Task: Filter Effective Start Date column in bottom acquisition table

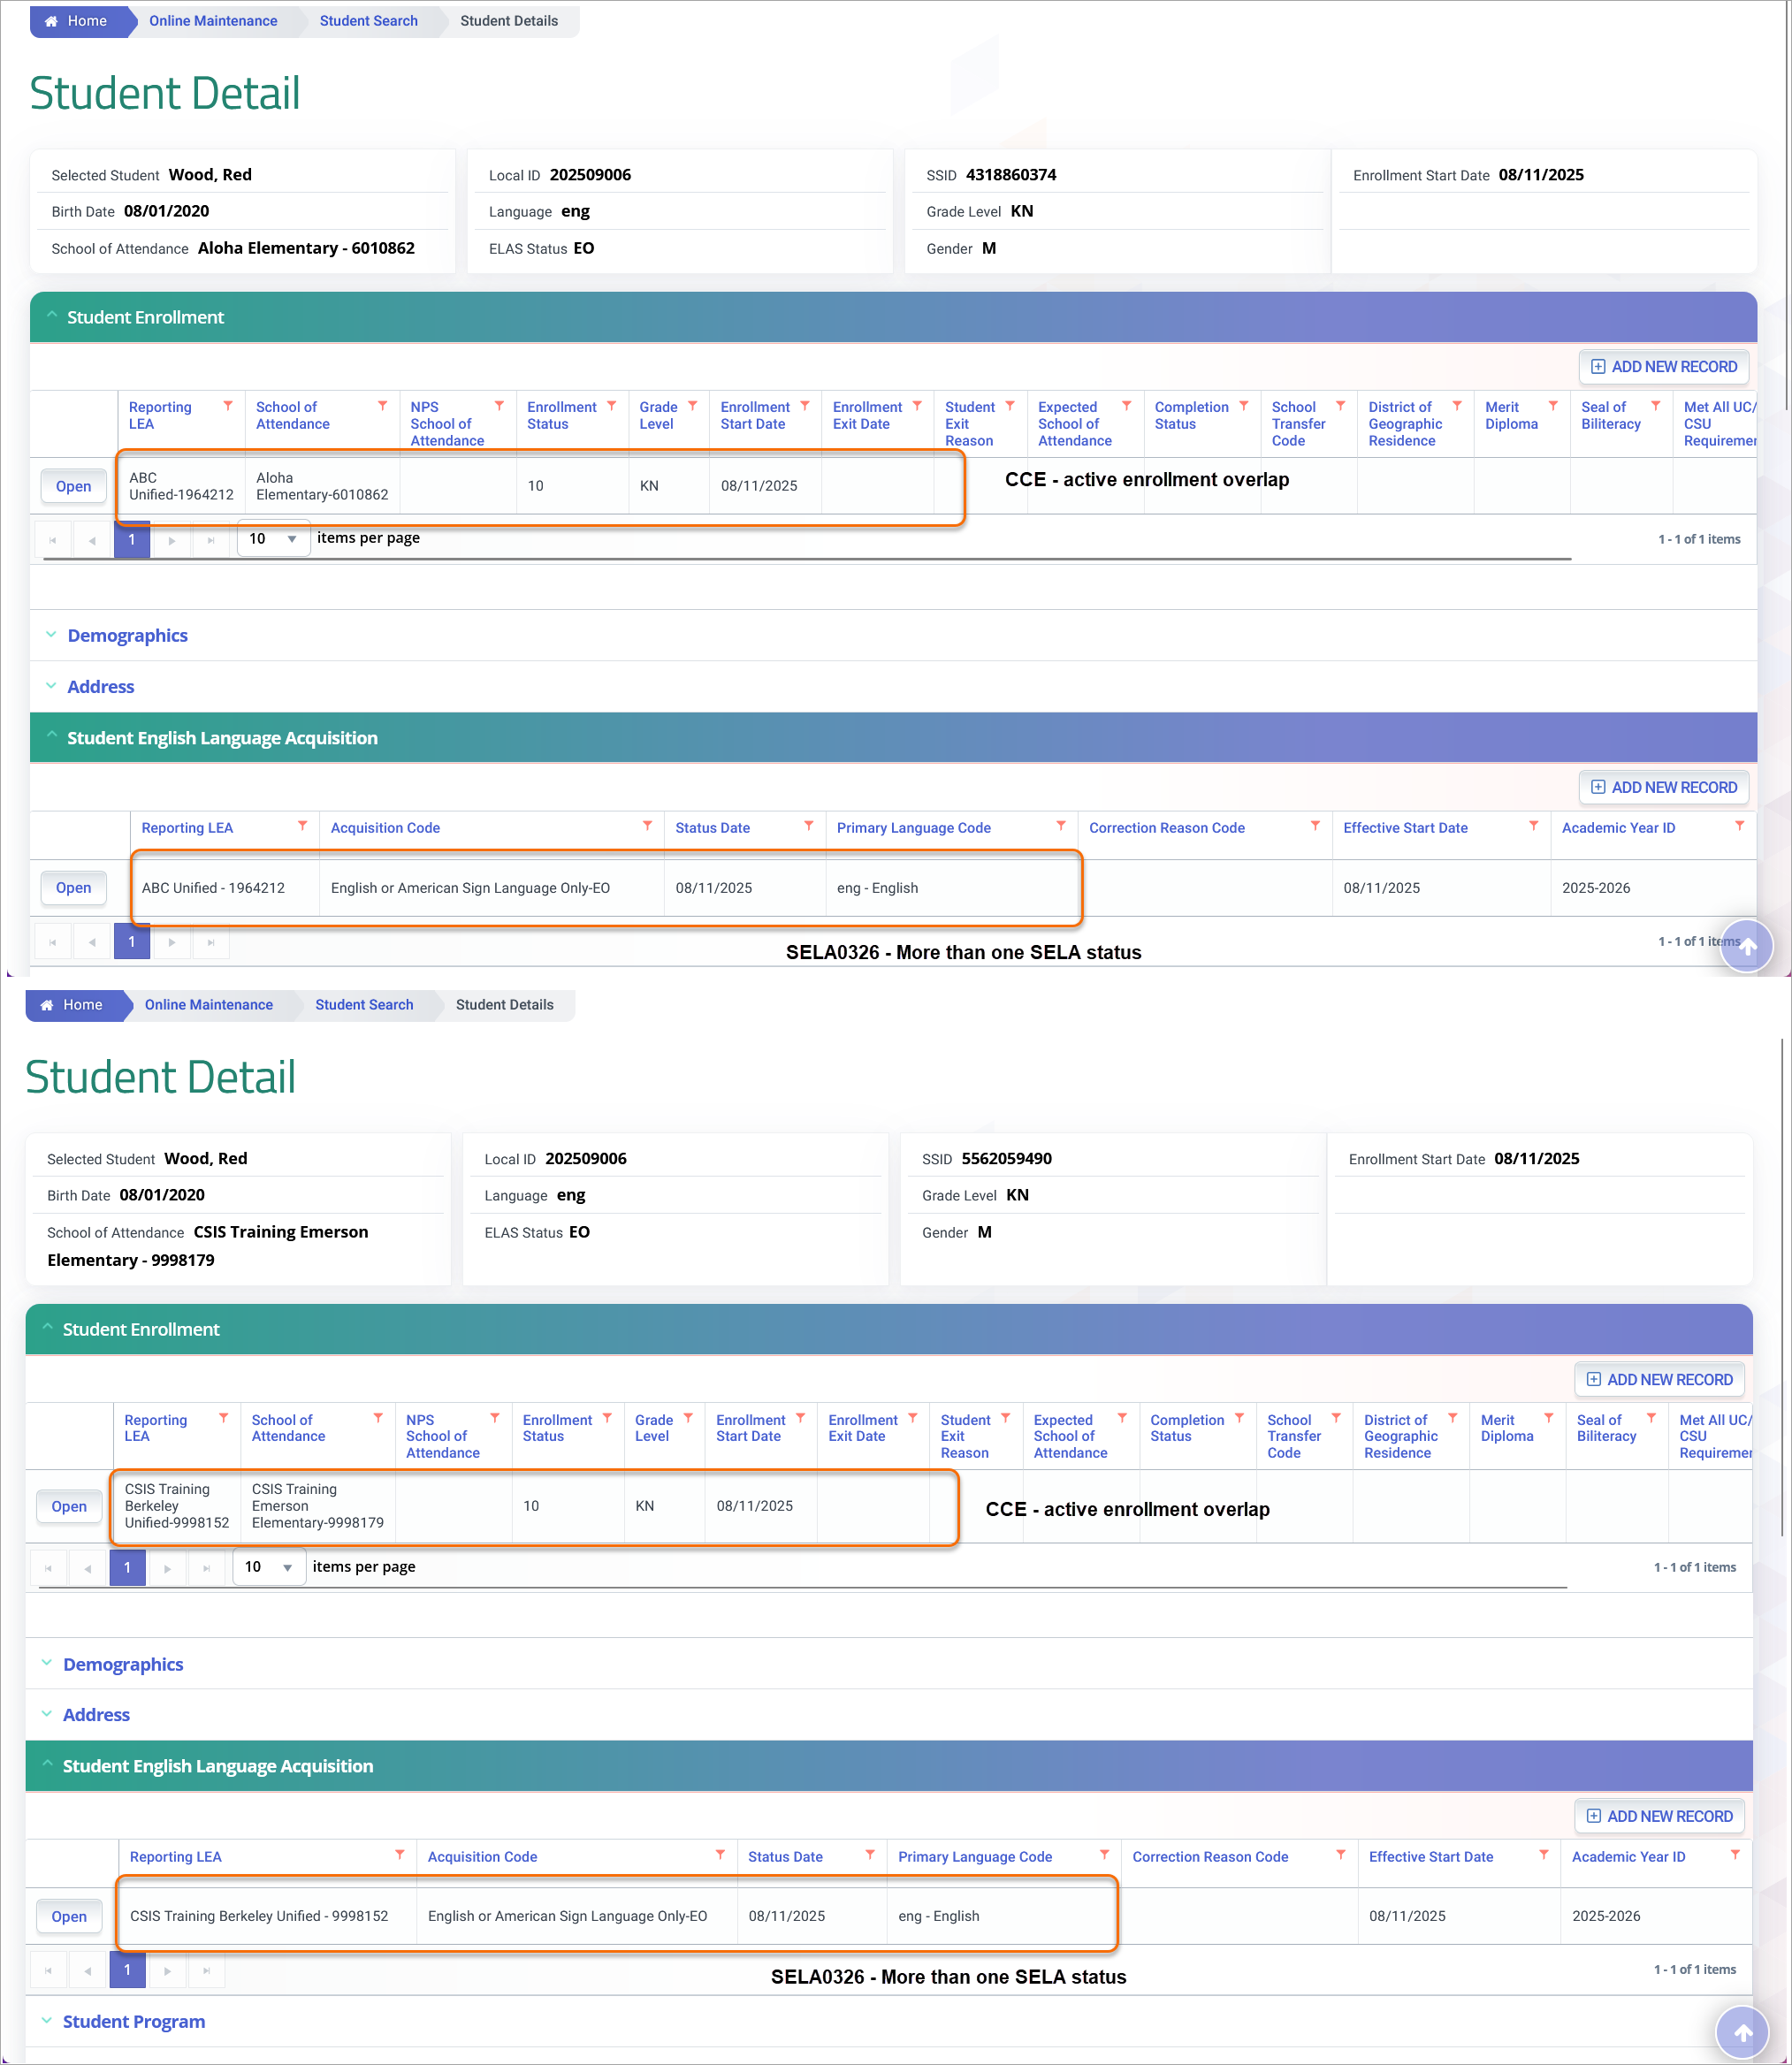Action: [x=1544, y=1855]
